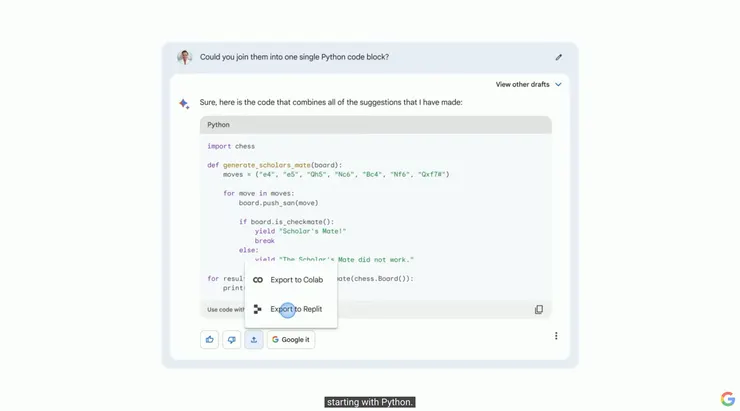This screenshot has width=740, height=411.
Task: Click the 'Use code with' caution text
Action: point(226,310)
